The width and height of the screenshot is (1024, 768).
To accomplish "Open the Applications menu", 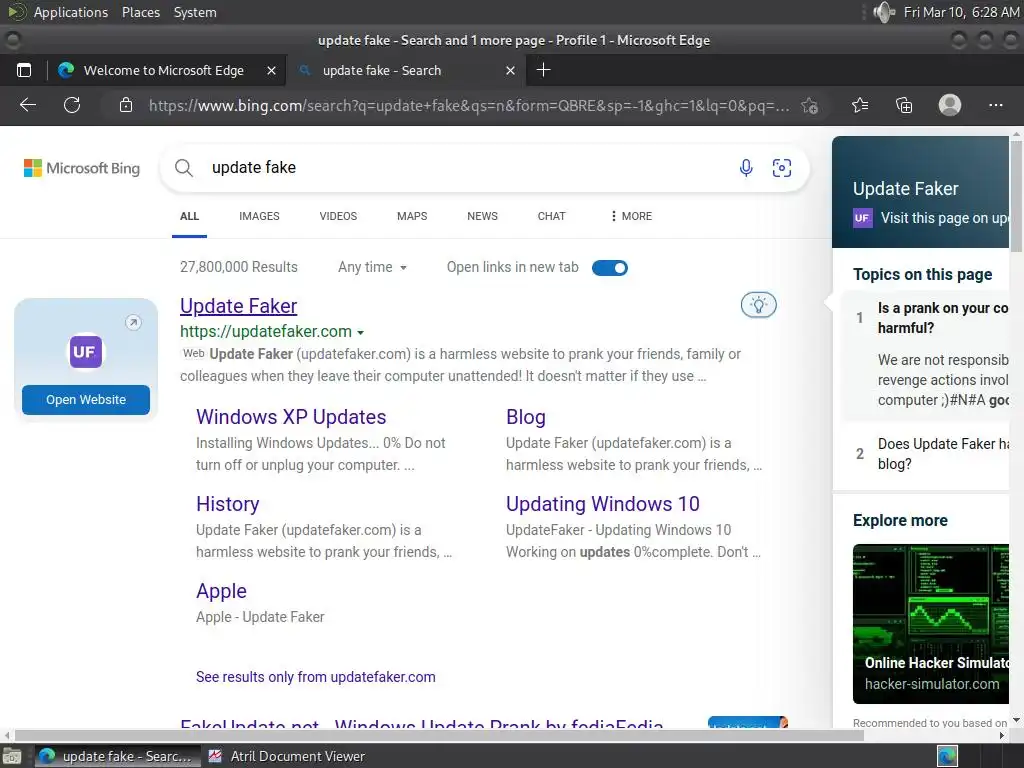I will (71, 12).
